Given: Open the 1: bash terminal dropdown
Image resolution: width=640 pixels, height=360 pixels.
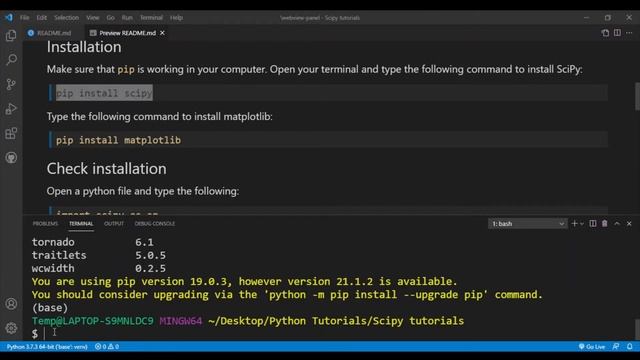Looking at the screenshot, I should tap(527, 224).
